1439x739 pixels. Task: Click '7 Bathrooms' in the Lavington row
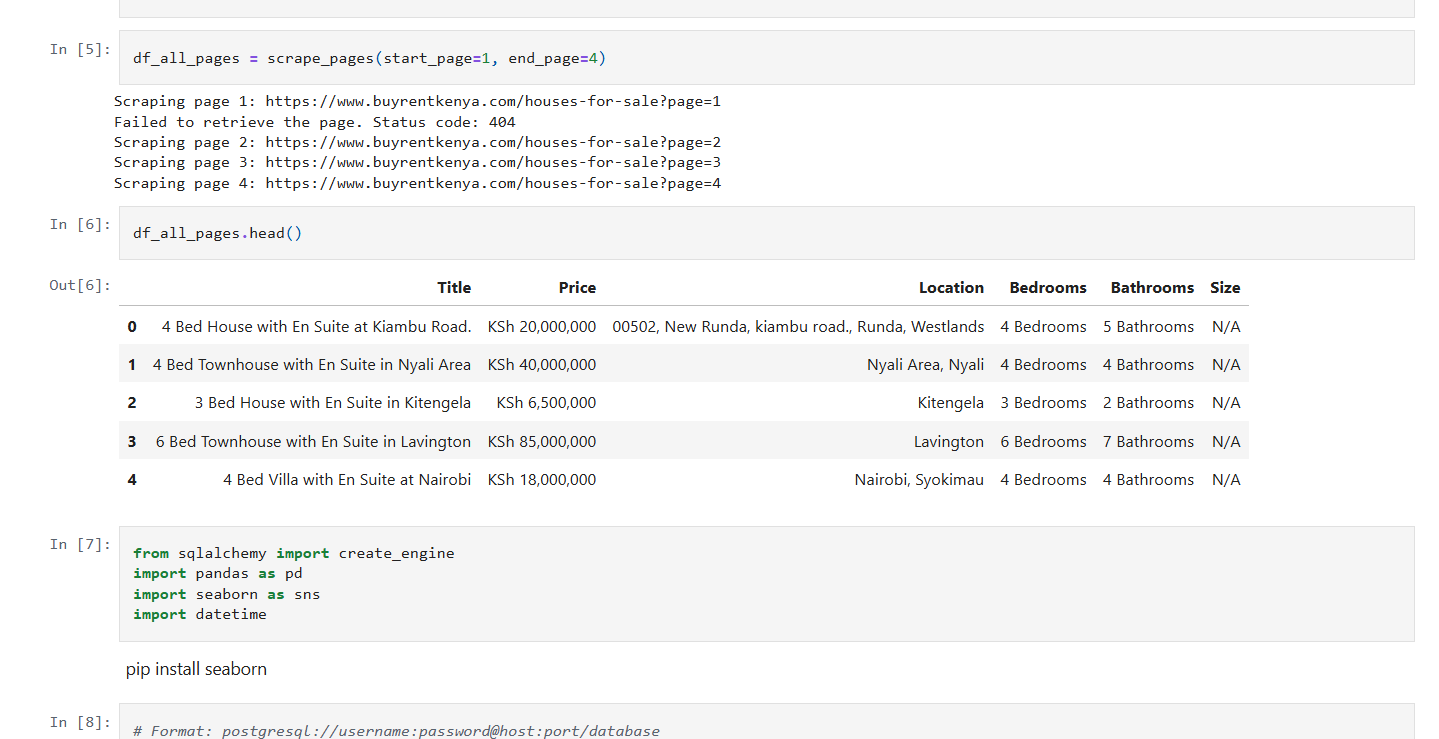click(x=1148, y=442)
